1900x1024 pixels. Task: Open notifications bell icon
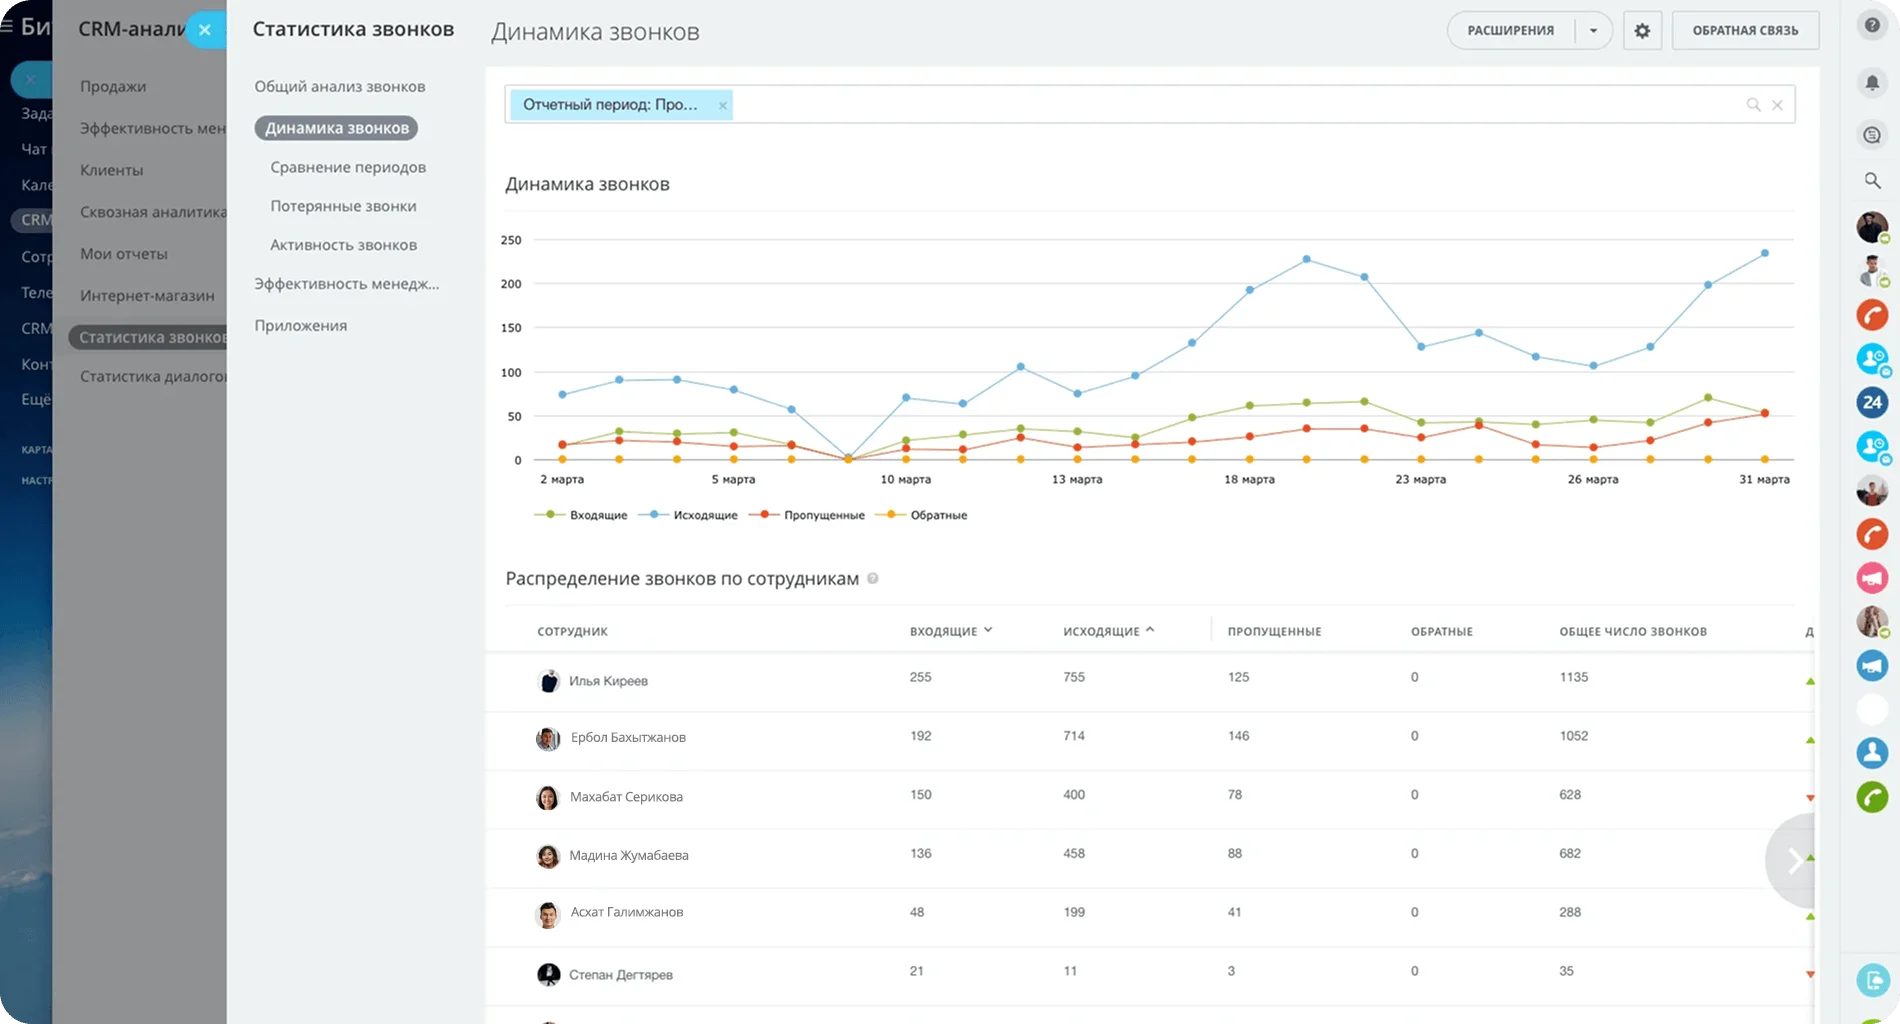[1872, 83]
